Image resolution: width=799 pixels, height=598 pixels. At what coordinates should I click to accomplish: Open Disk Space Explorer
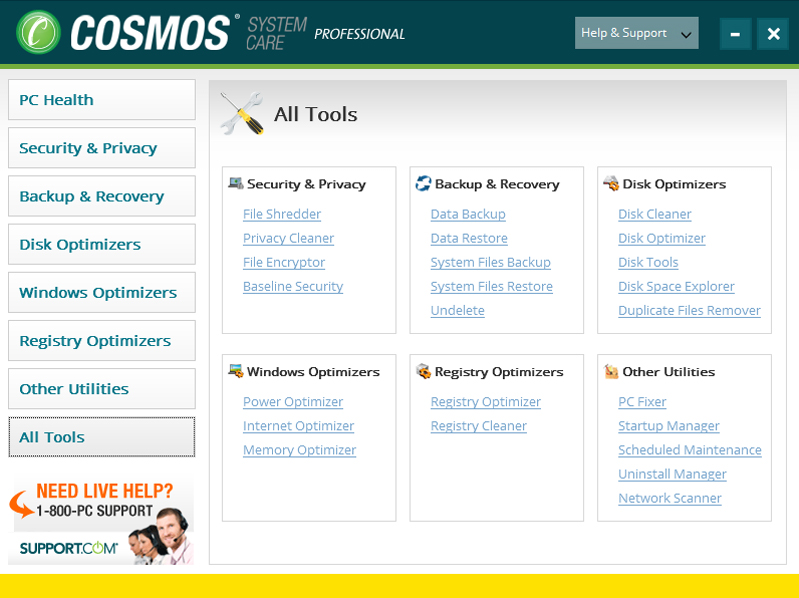[676, 286]
